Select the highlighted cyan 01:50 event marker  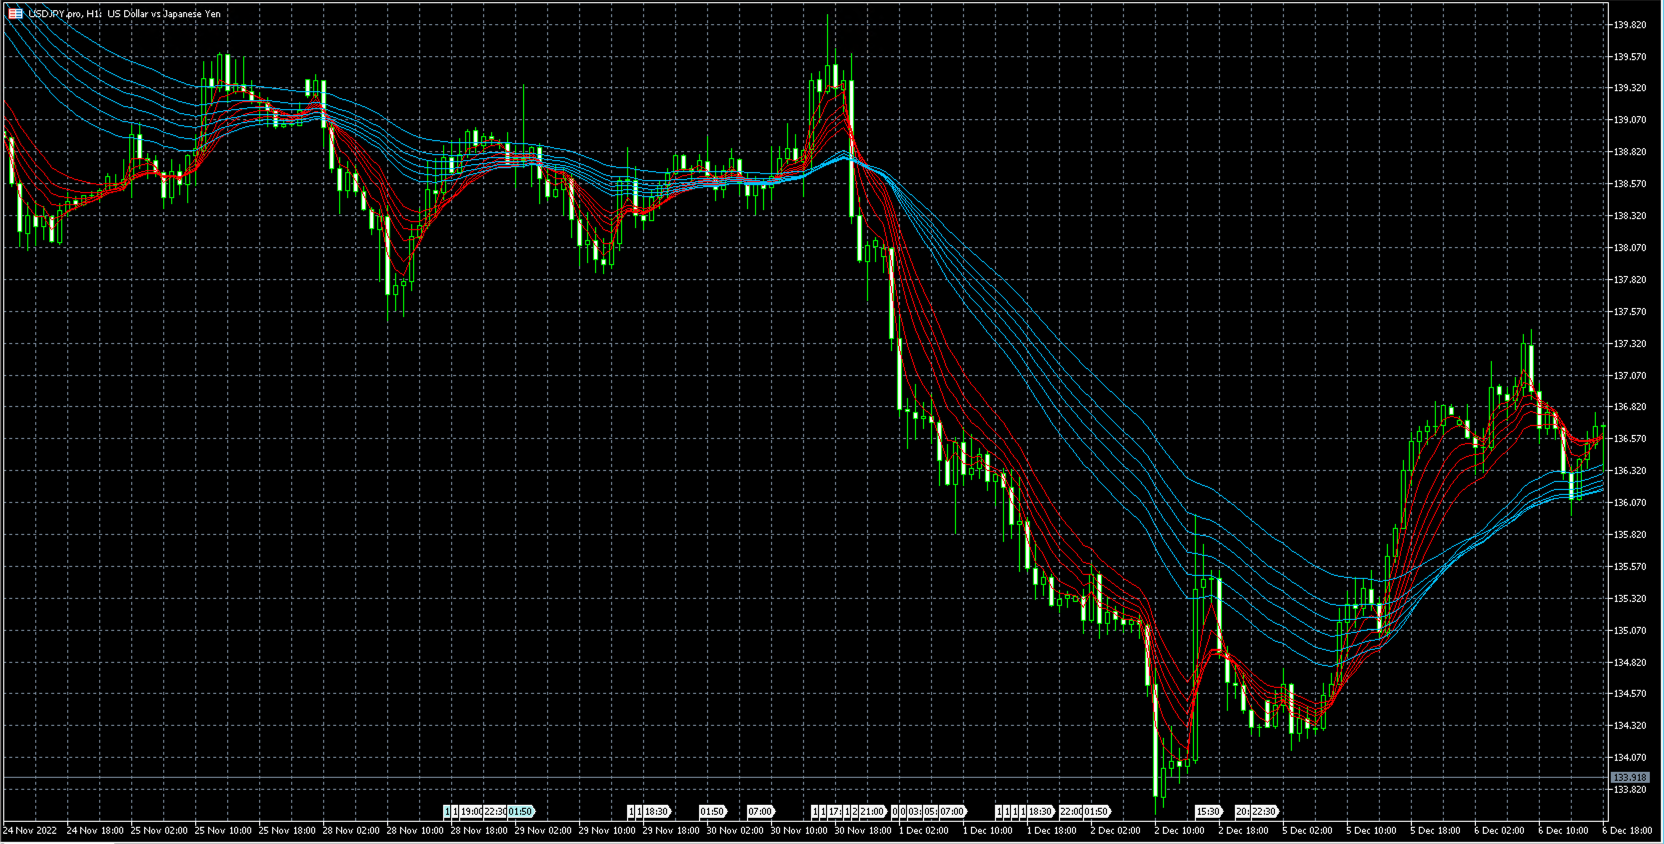[521, 812]
